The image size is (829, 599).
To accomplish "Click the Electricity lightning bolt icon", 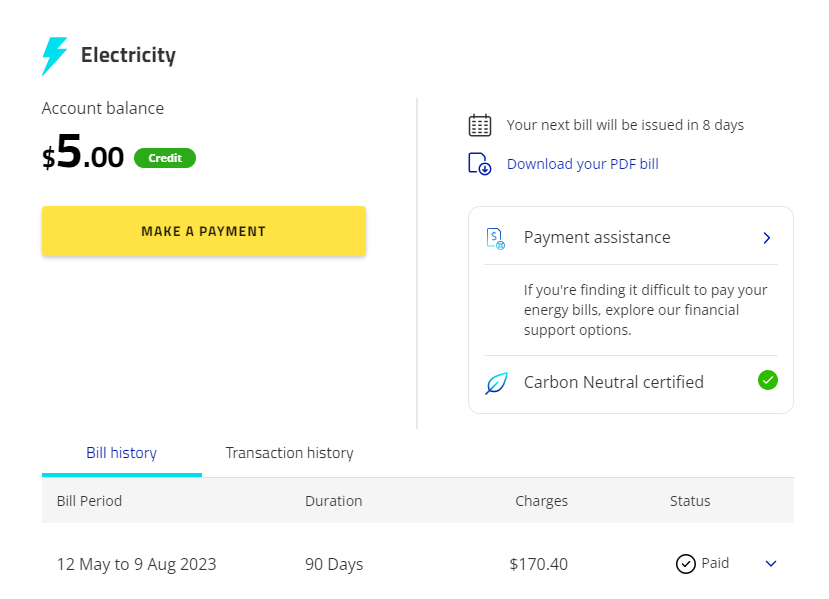I will tap(54, 56).
